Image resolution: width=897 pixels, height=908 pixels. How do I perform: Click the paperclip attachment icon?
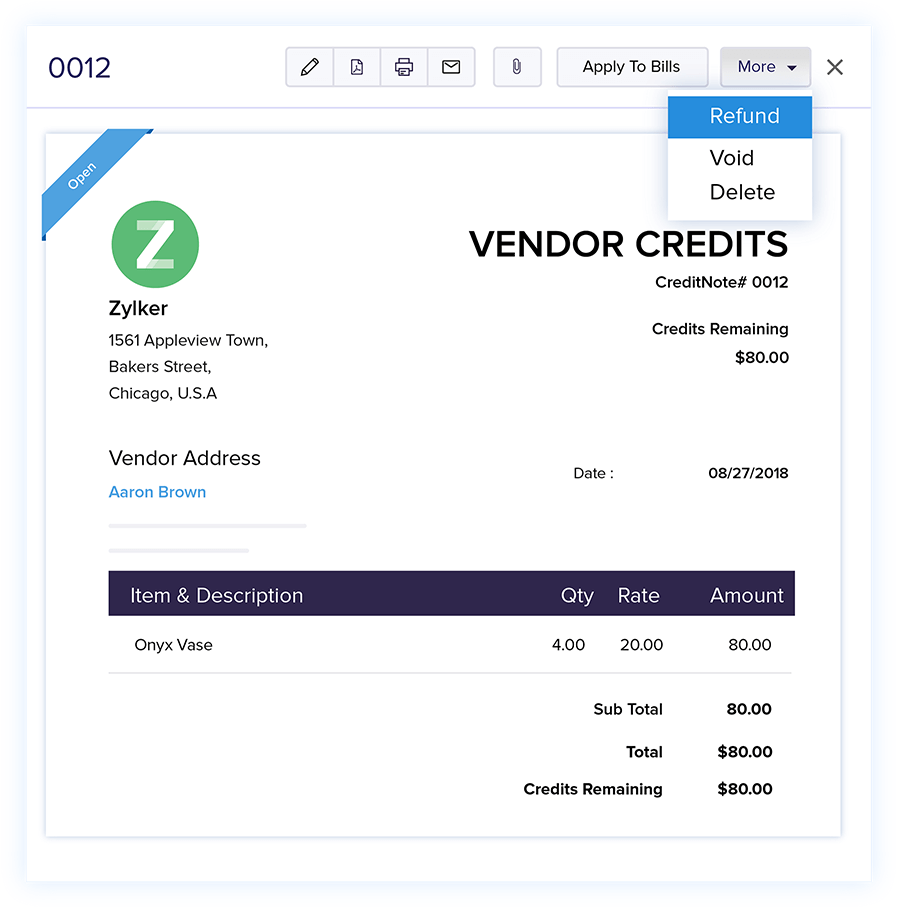[x=517, y=67]
